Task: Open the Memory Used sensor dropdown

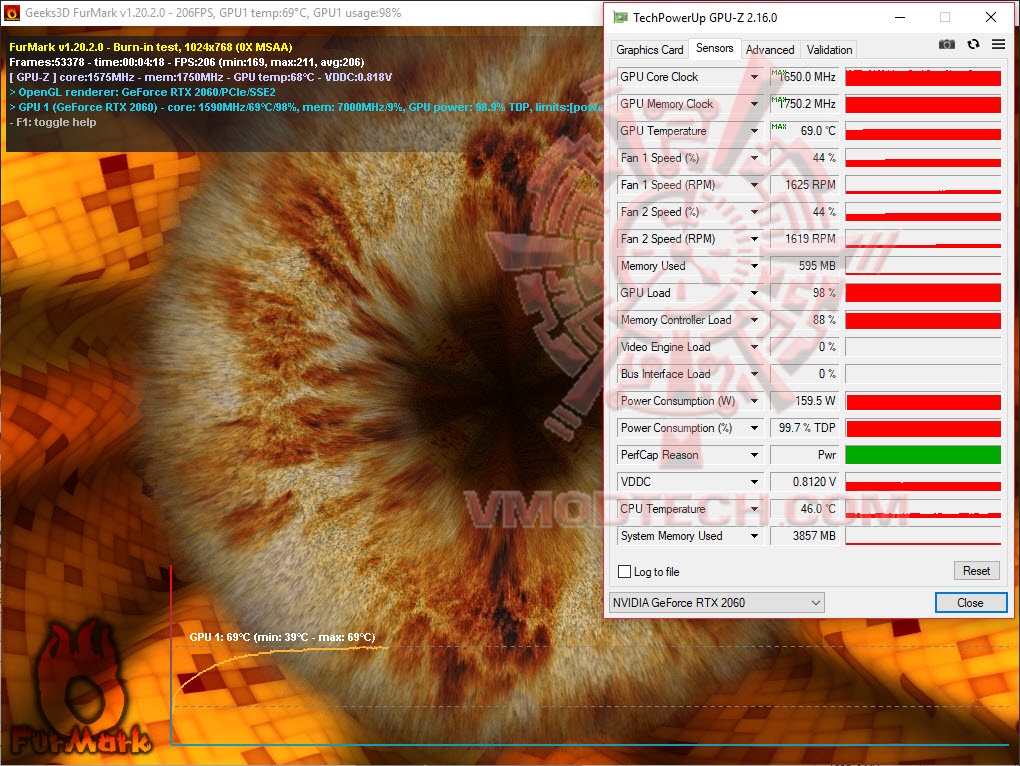Action: [755, 266]
